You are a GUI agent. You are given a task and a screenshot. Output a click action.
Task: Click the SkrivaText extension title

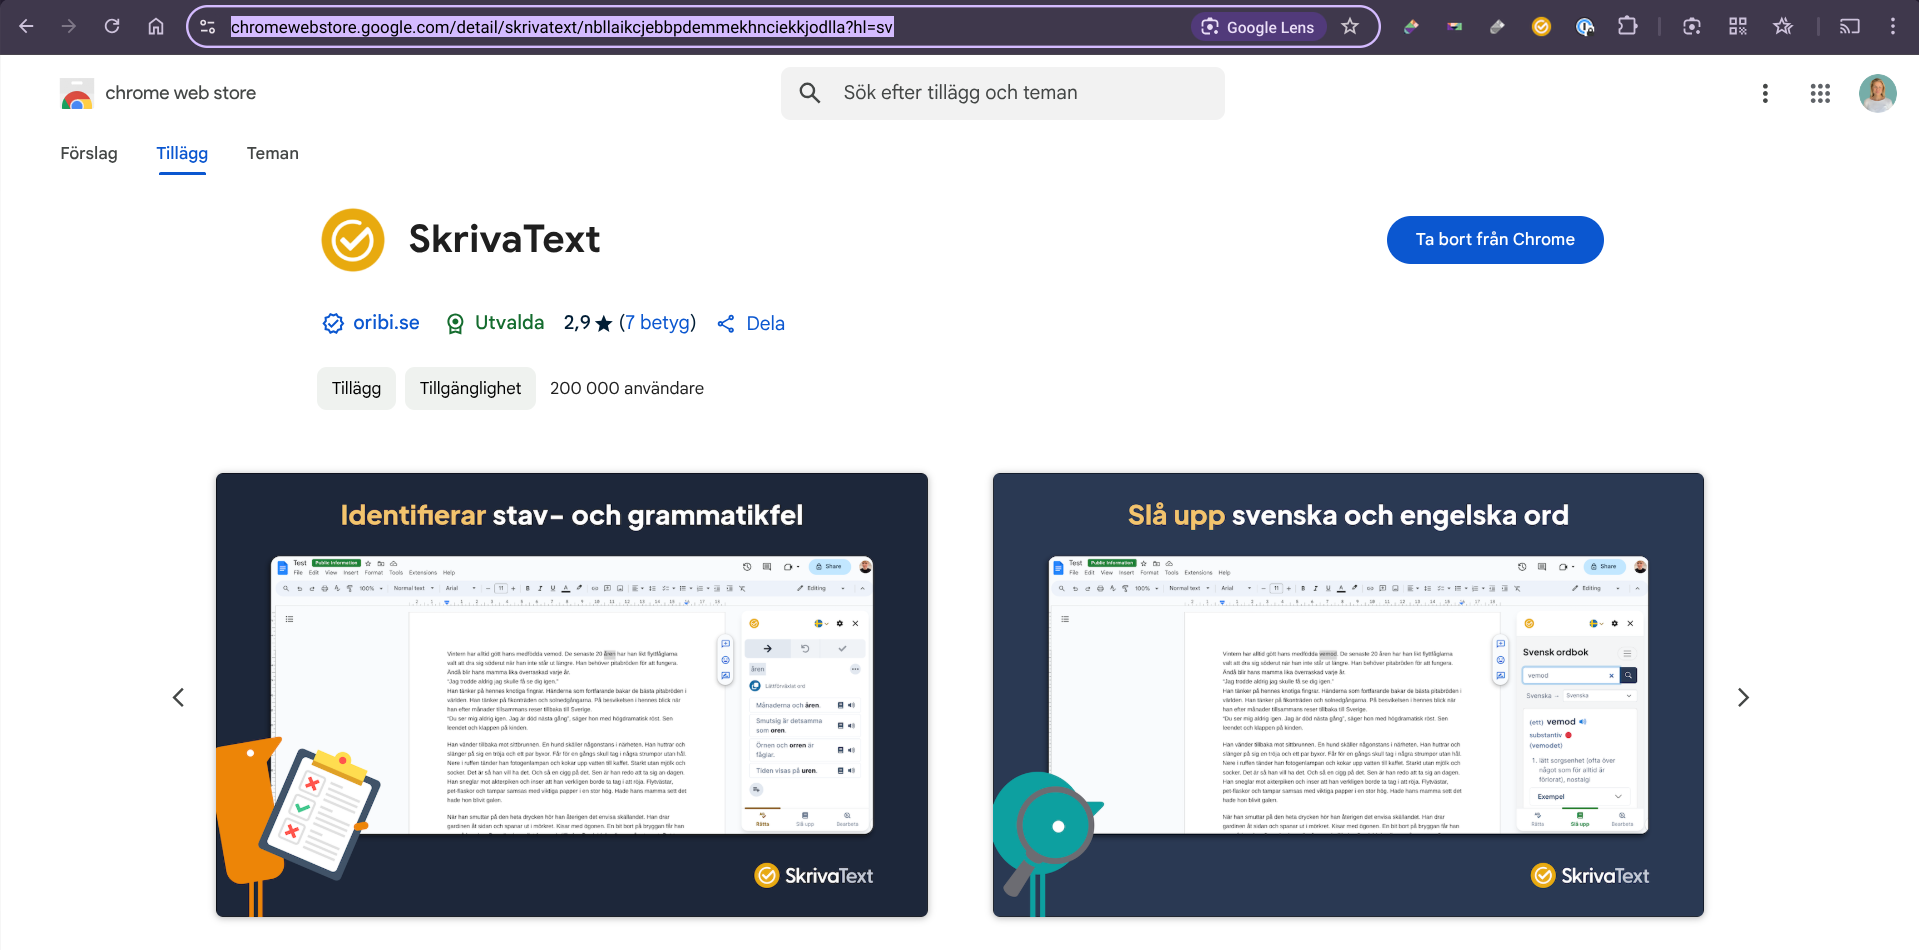(504, 240)
